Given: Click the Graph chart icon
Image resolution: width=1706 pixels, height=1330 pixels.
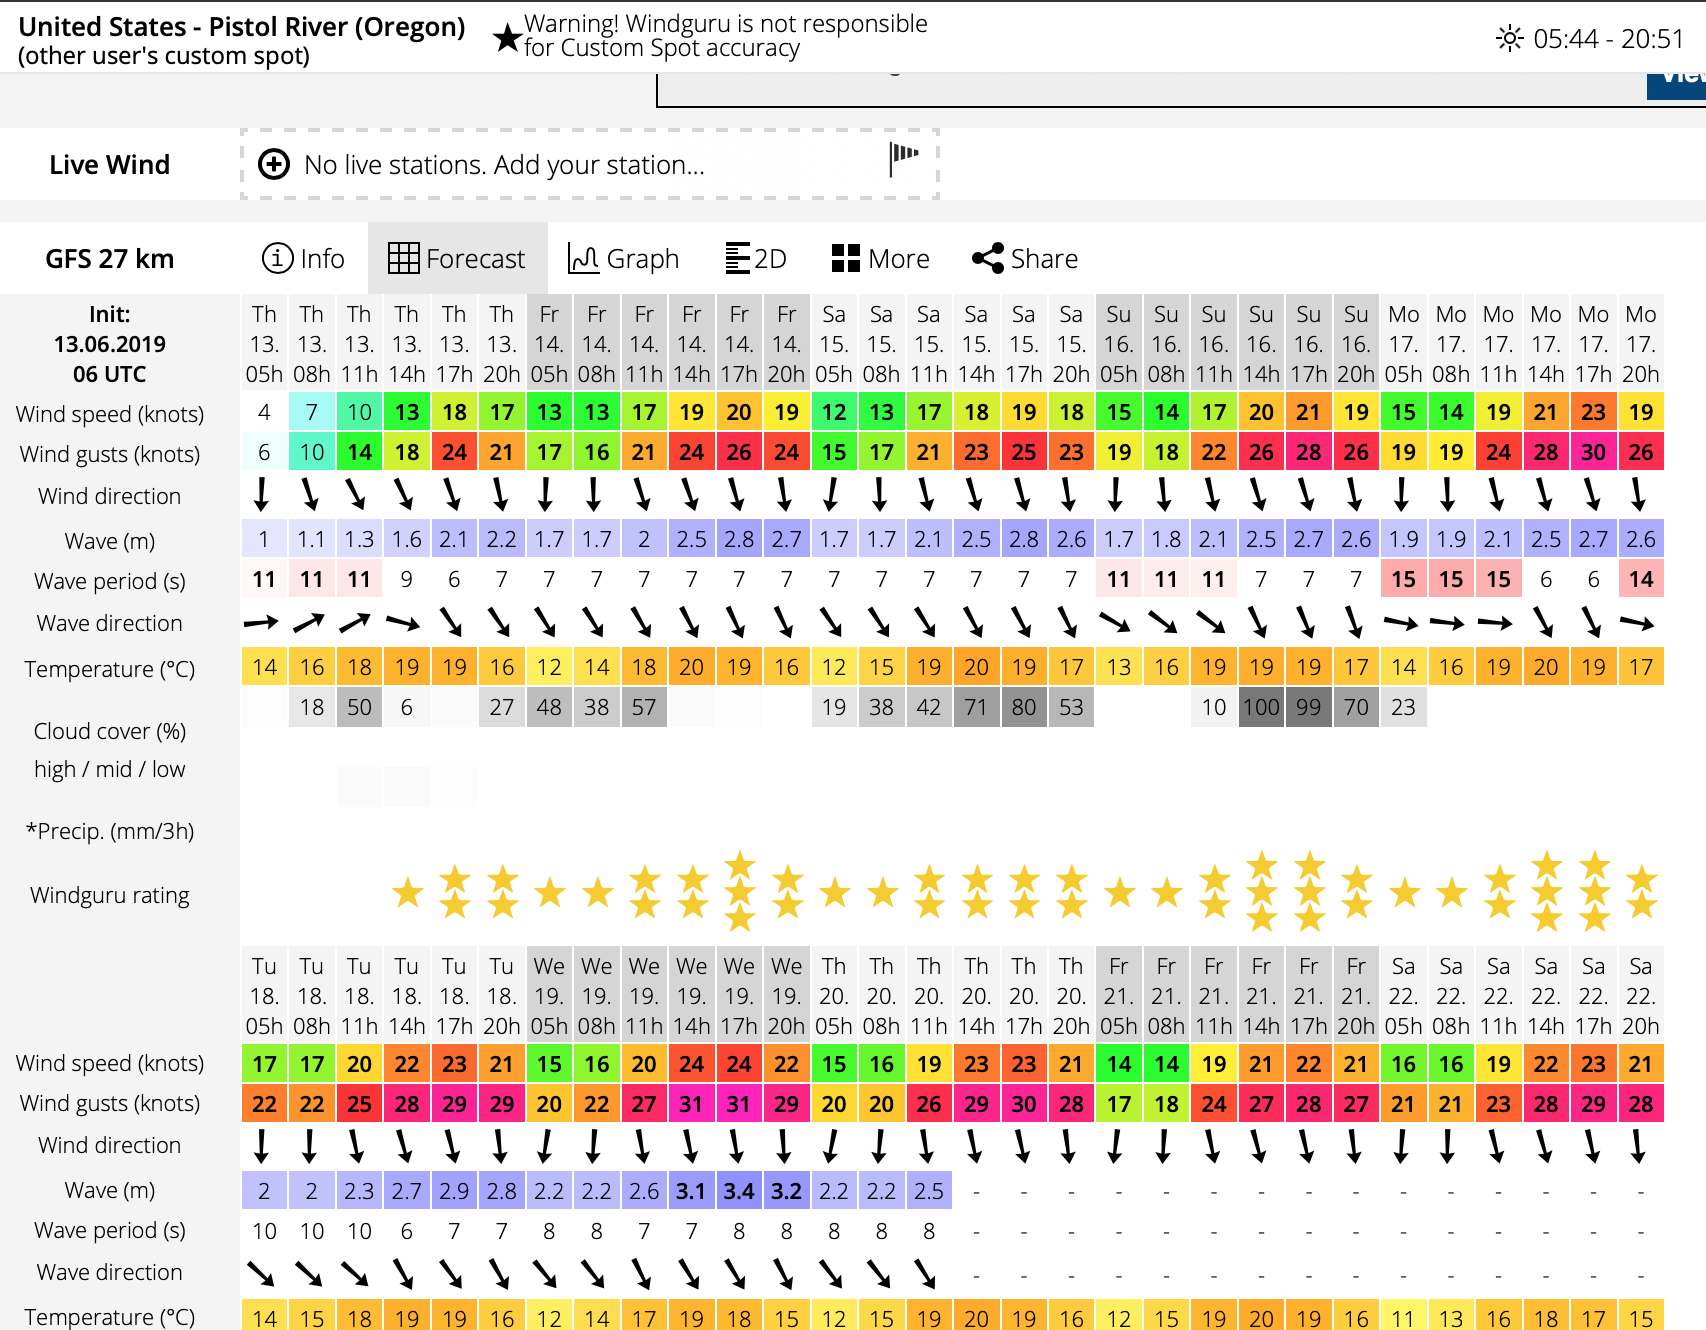Looking at the screenshot, I should (584, 258).
